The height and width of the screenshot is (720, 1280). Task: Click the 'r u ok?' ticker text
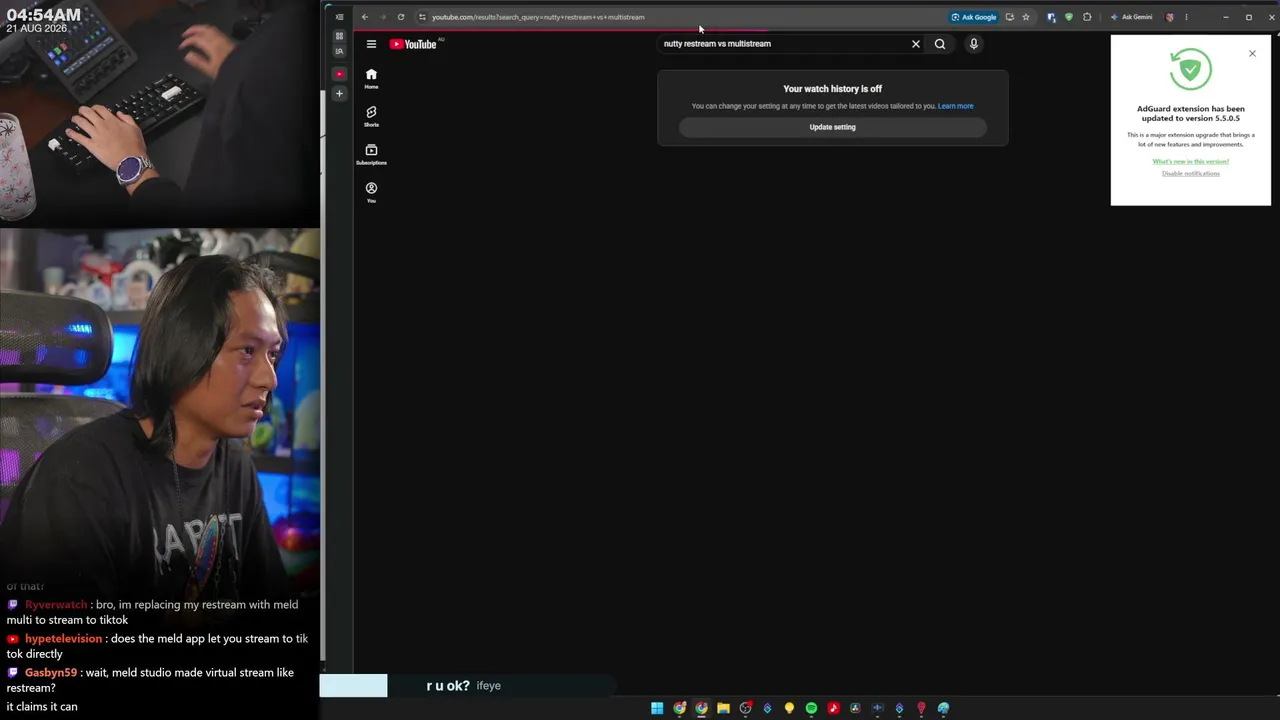448,686
